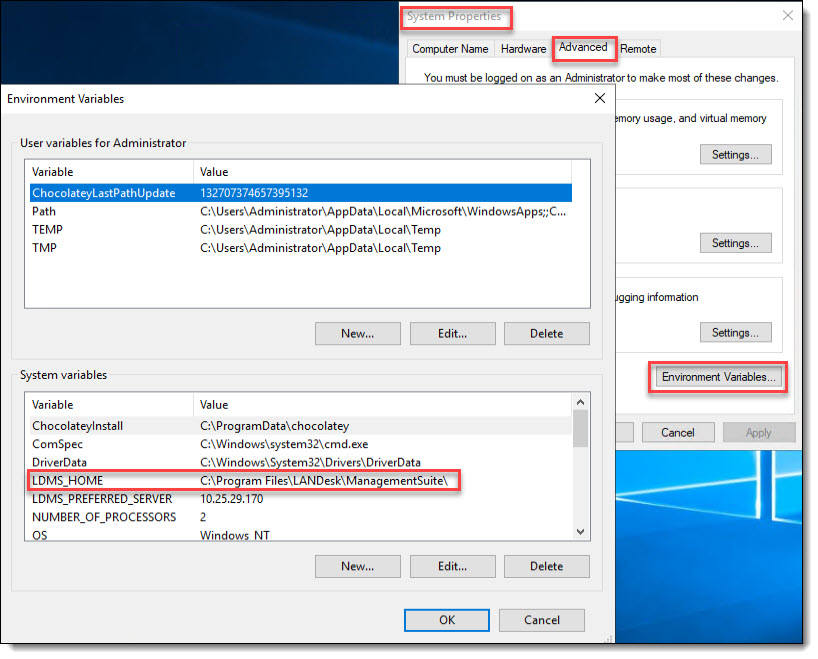Image resolution: width=818 pixels, height=659 pixels.
Task: Delete the selected user variable
Action: pos(546,333)
